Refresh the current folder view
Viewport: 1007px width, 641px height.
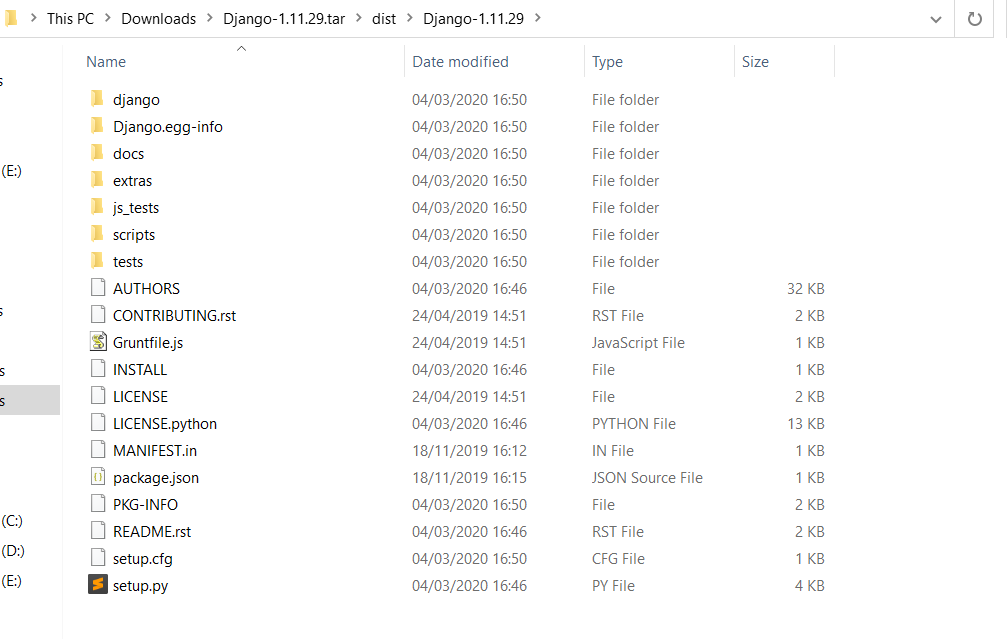[975, 19]
